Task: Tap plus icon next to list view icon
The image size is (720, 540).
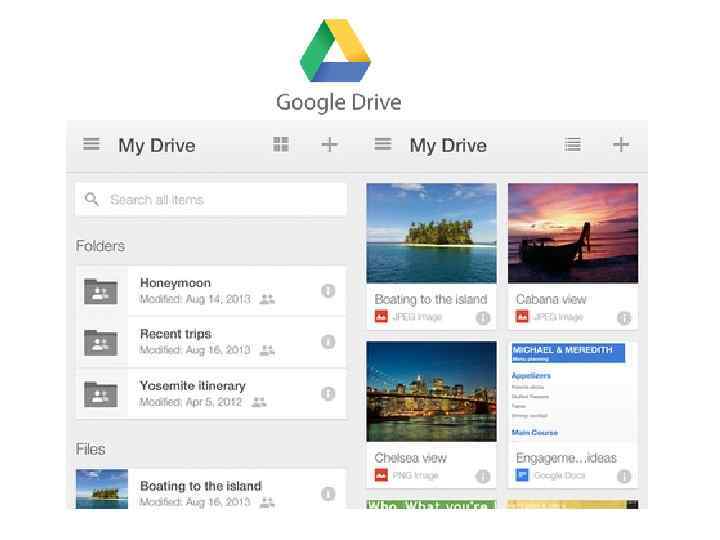Action: click(x=621, y=144)
